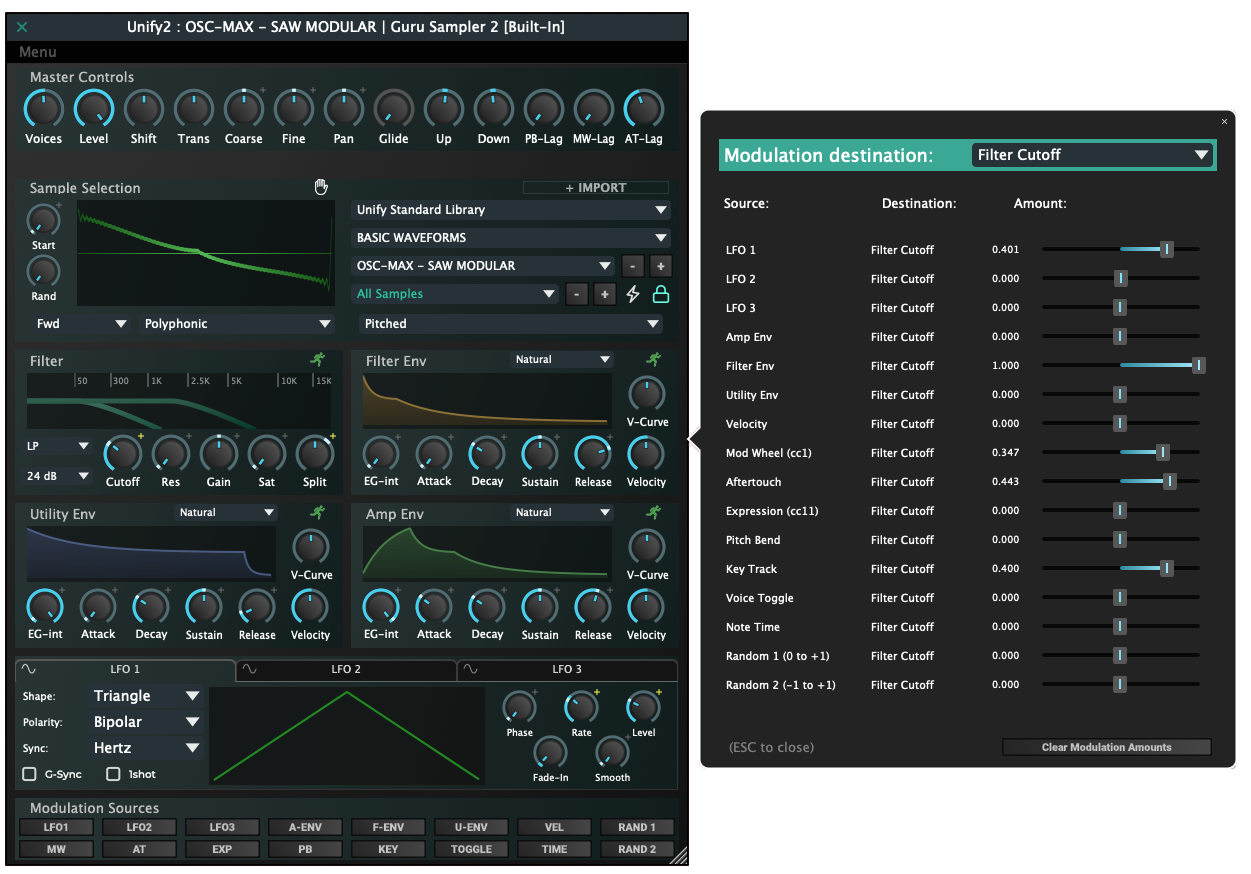Click the Res knob in Filter

171,454
